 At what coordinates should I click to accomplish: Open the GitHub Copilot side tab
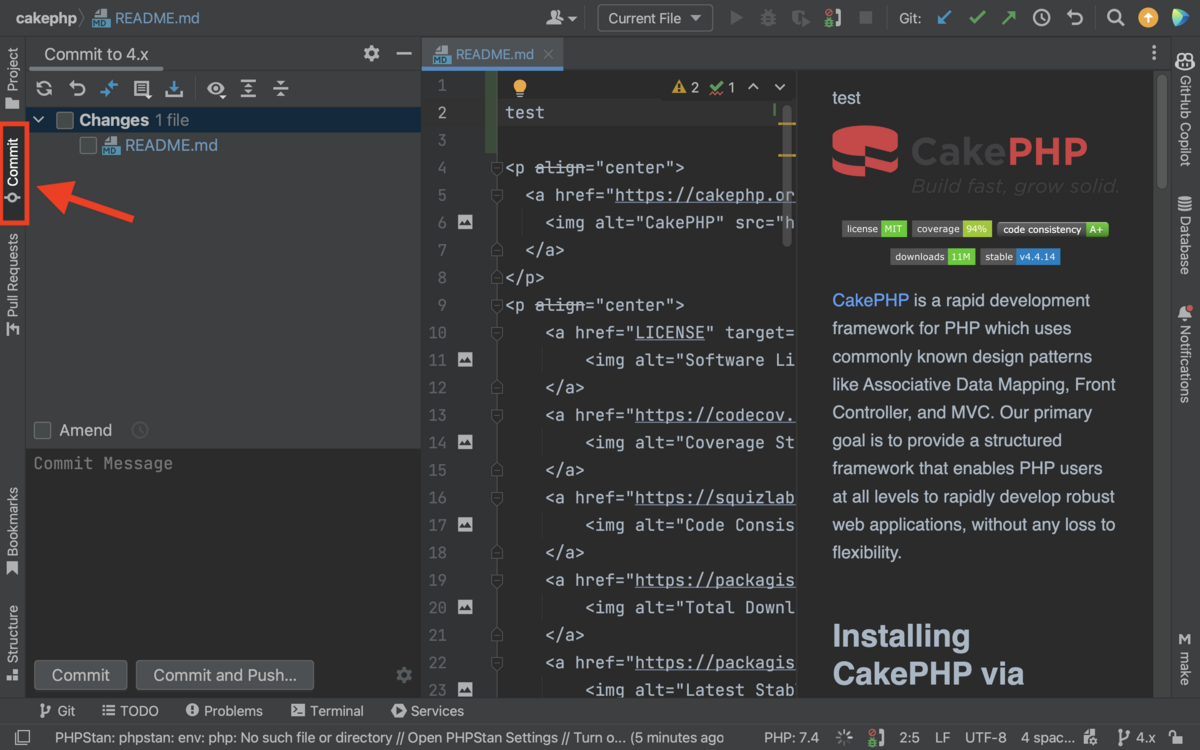1186,108
